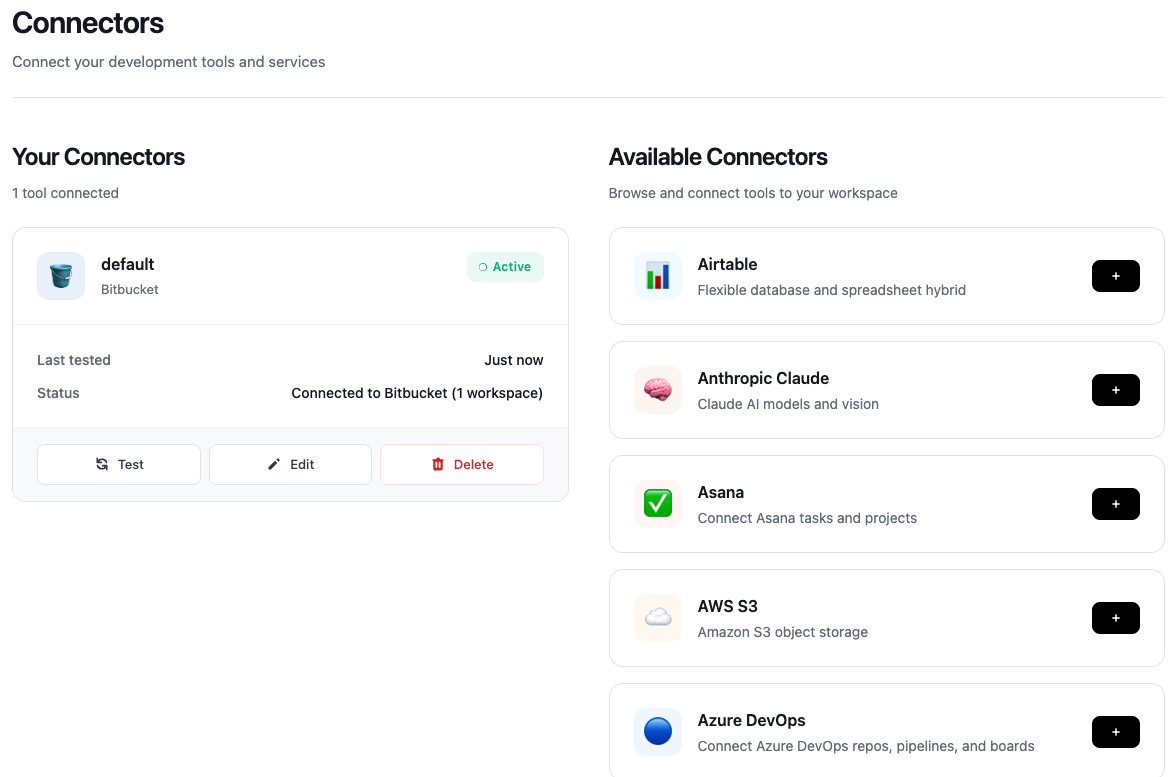Add the Anthropic Claude connector

(x=1115, y=390)
